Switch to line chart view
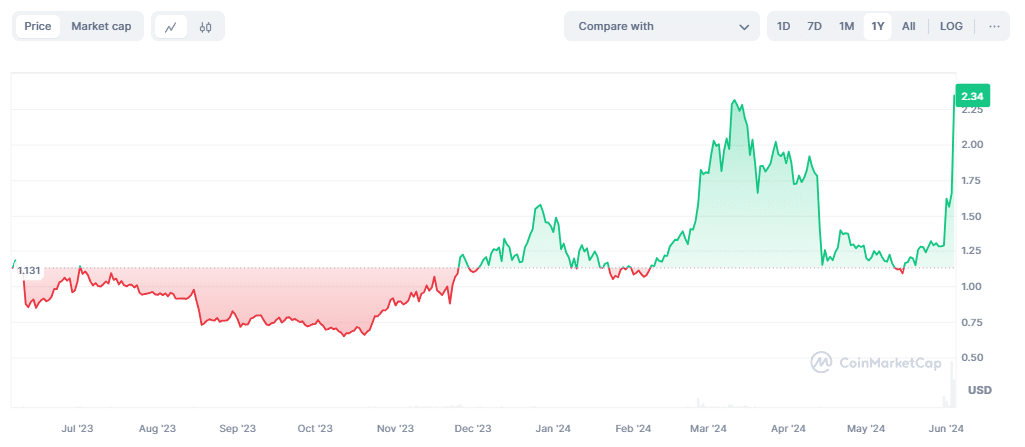This screenshot has width=1025, height=447. [171, 27]
